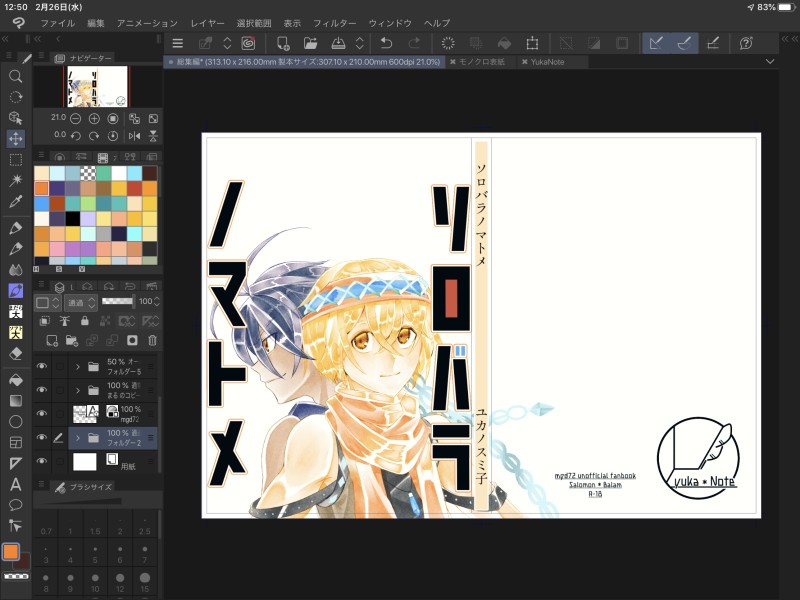Select the Figure ellipse tool
The width and height of the screenshot is (800, 600).
[x=15, y=421]
